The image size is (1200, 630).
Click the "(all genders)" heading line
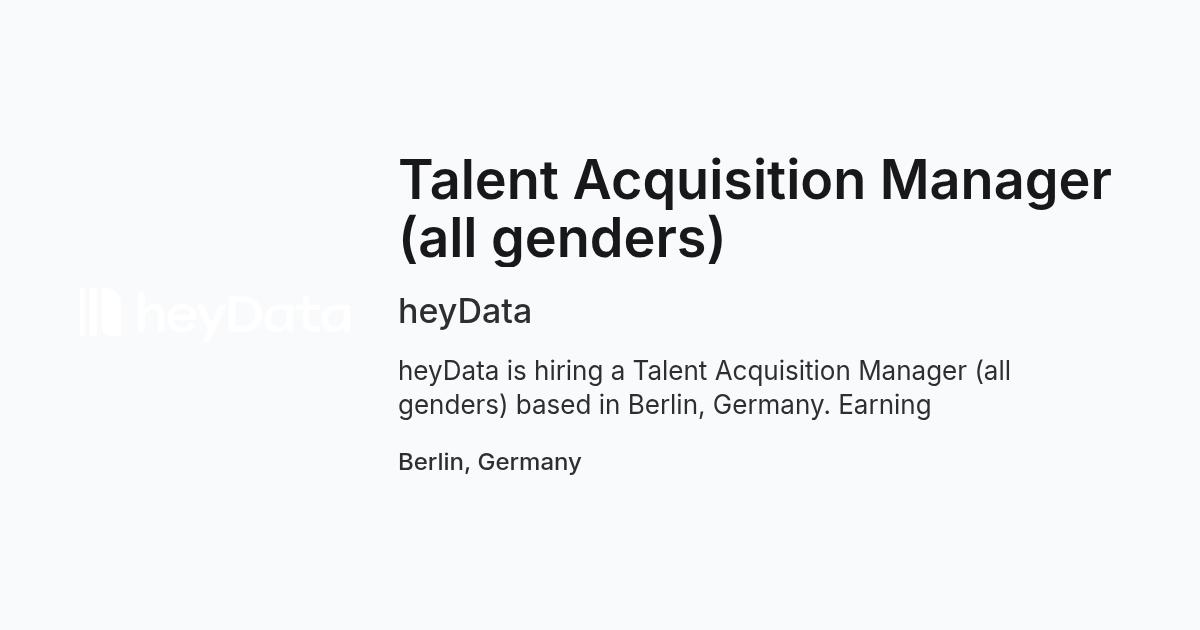coord(561,239)
